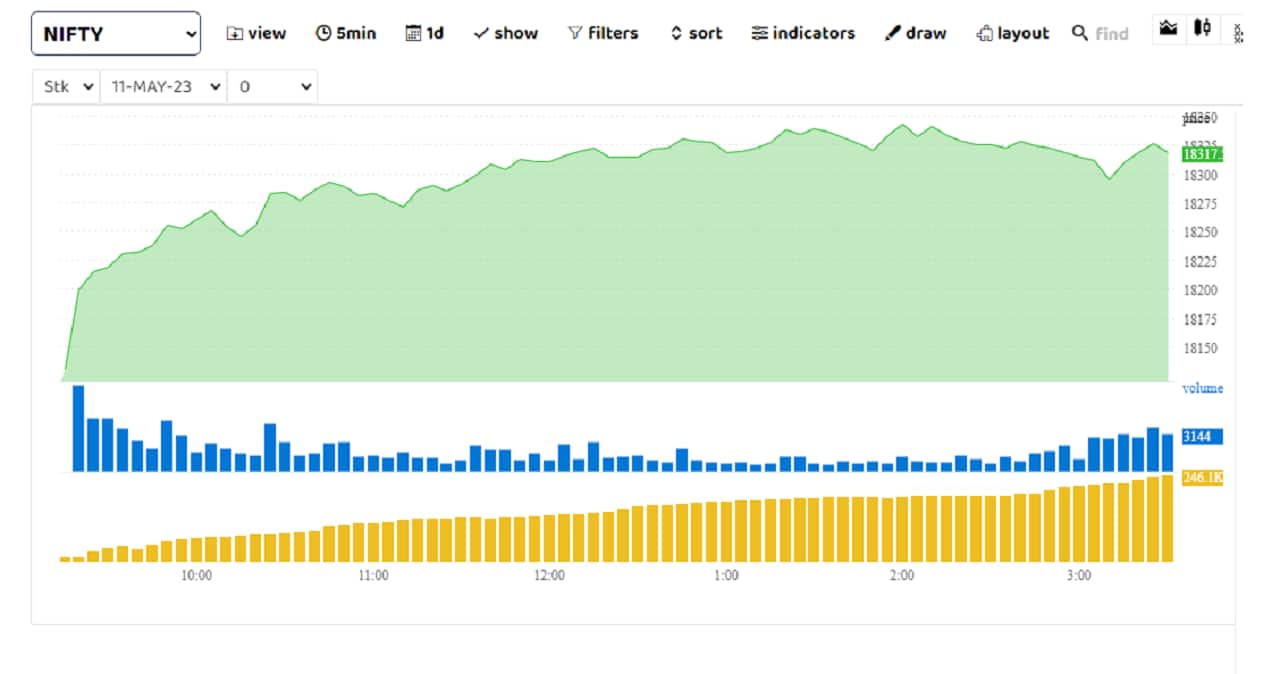The height and width of the screenshot is (674, 1280).
Task: Open the layout menu
Action: (x=1013, y=33)
